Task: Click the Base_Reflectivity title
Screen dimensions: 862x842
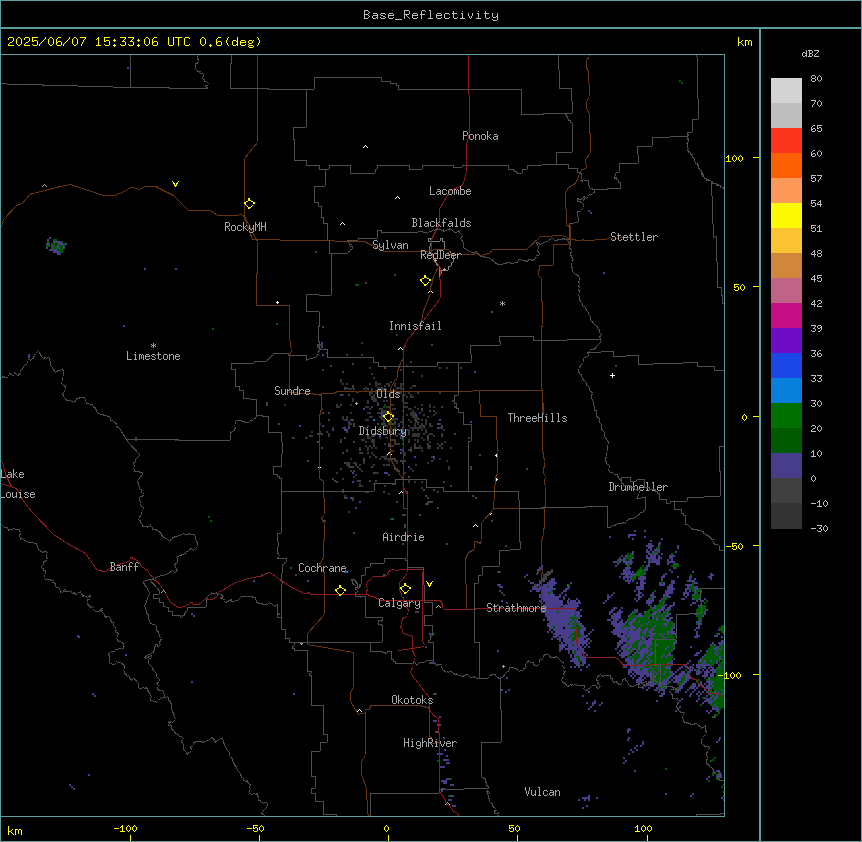Action: click(431, 15)
